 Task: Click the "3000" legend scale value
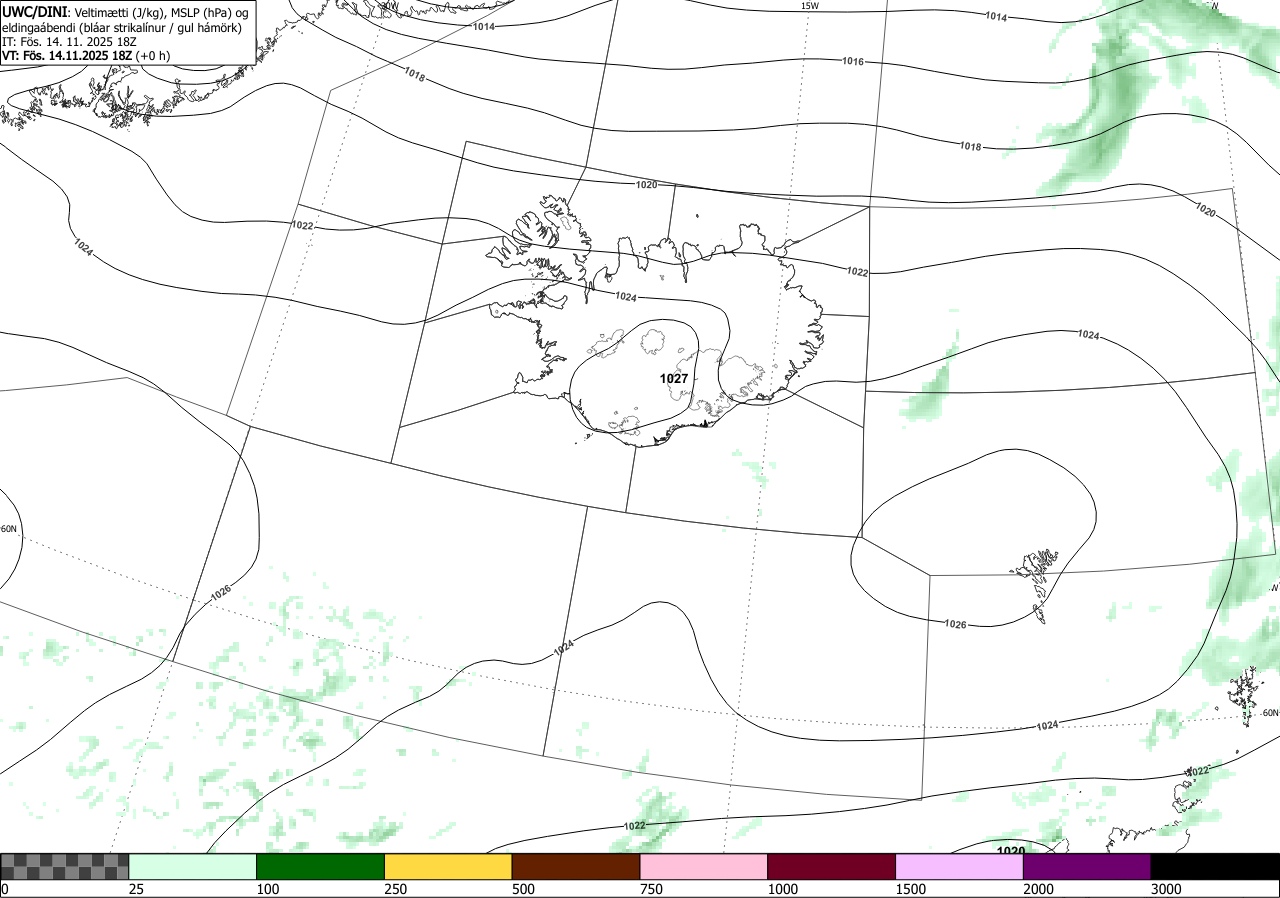coord(1167,889)
